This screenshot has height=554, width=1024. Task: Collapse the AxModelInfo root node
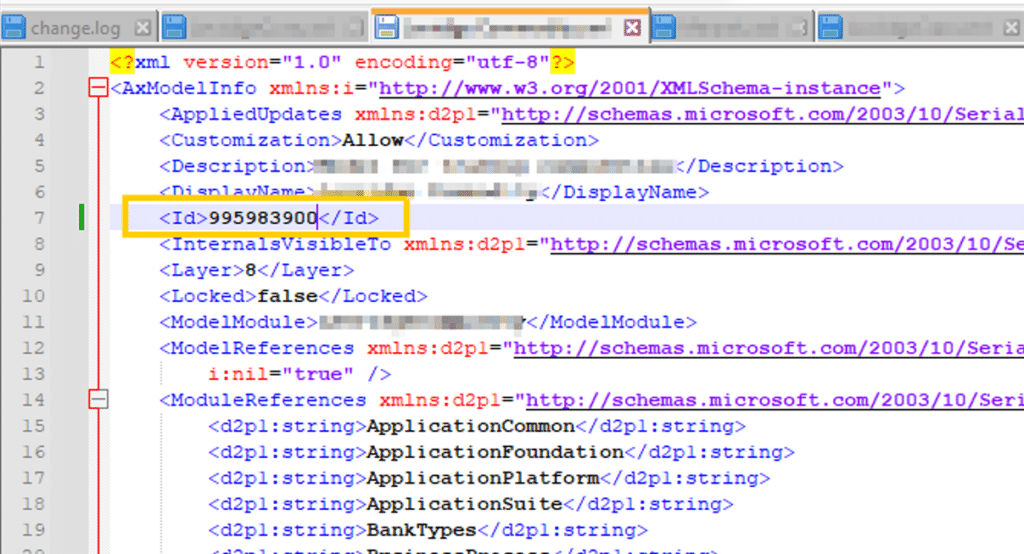(98, 88)
